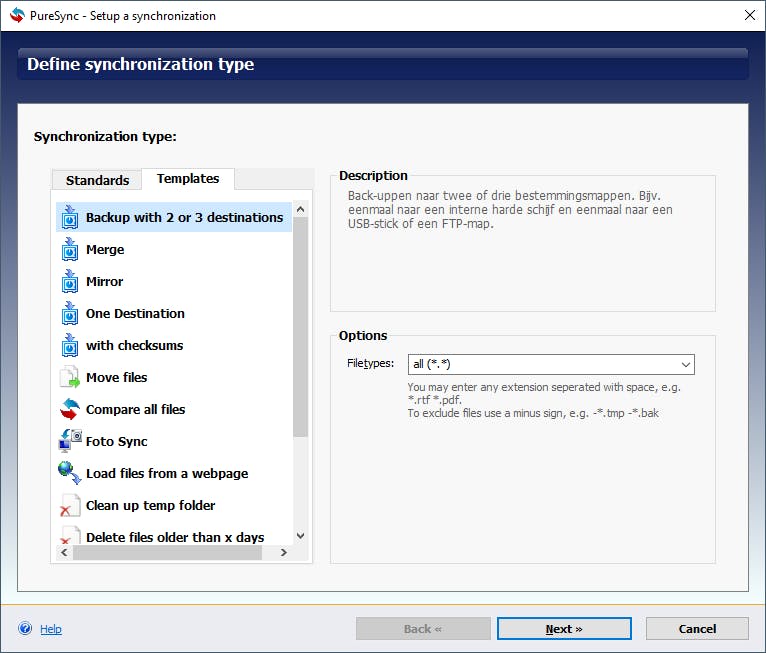Click the blue Help question mark icon

[x=25, y=628]
